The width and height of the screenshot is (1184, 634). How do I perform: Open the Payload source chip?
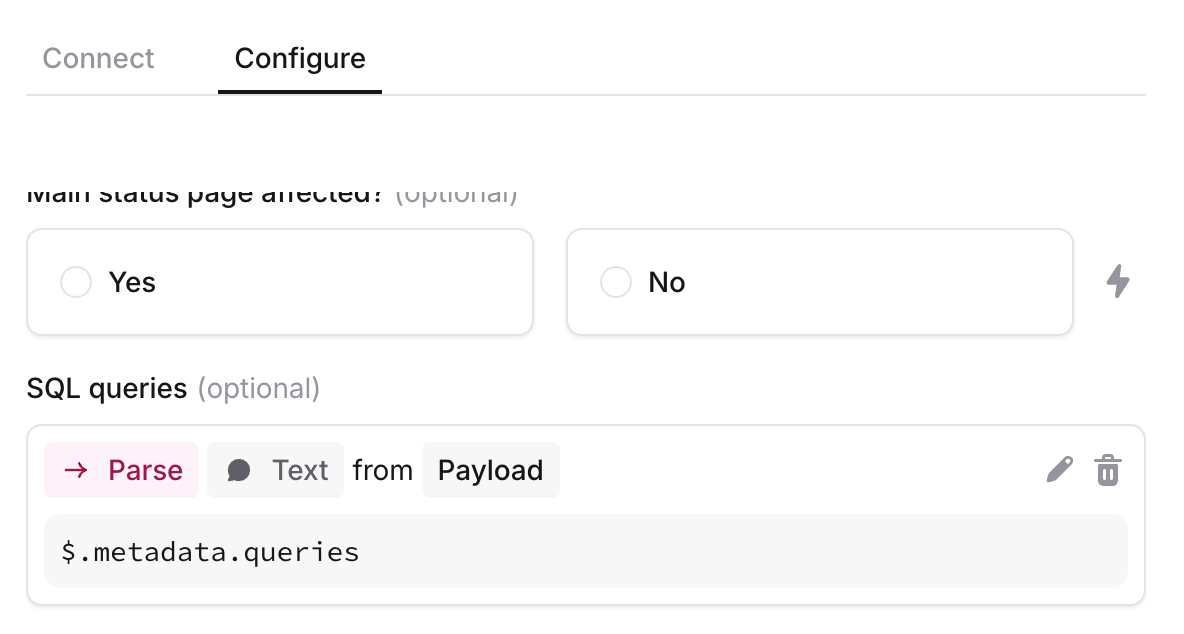[x=491, y=470]
